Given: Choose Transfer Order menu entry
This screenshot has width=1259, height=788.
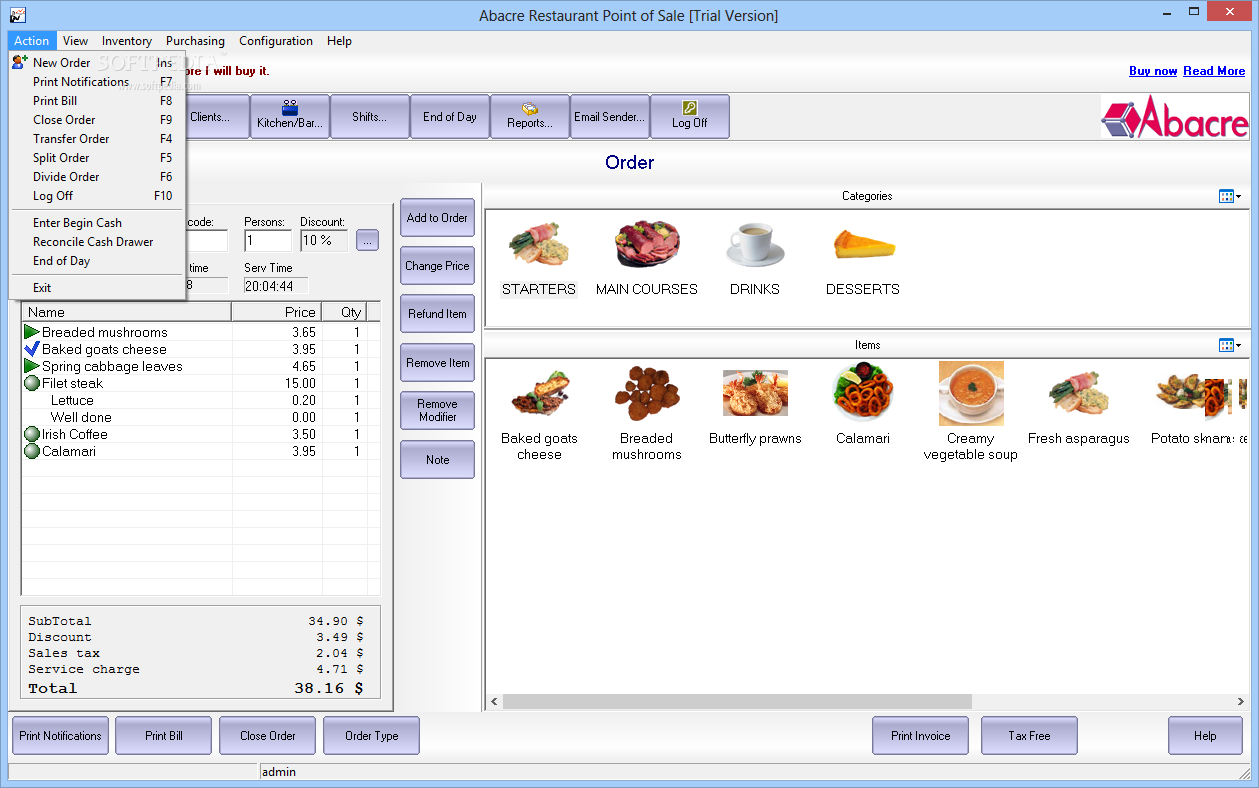Looking at the screenshot, I should [96, 139].
